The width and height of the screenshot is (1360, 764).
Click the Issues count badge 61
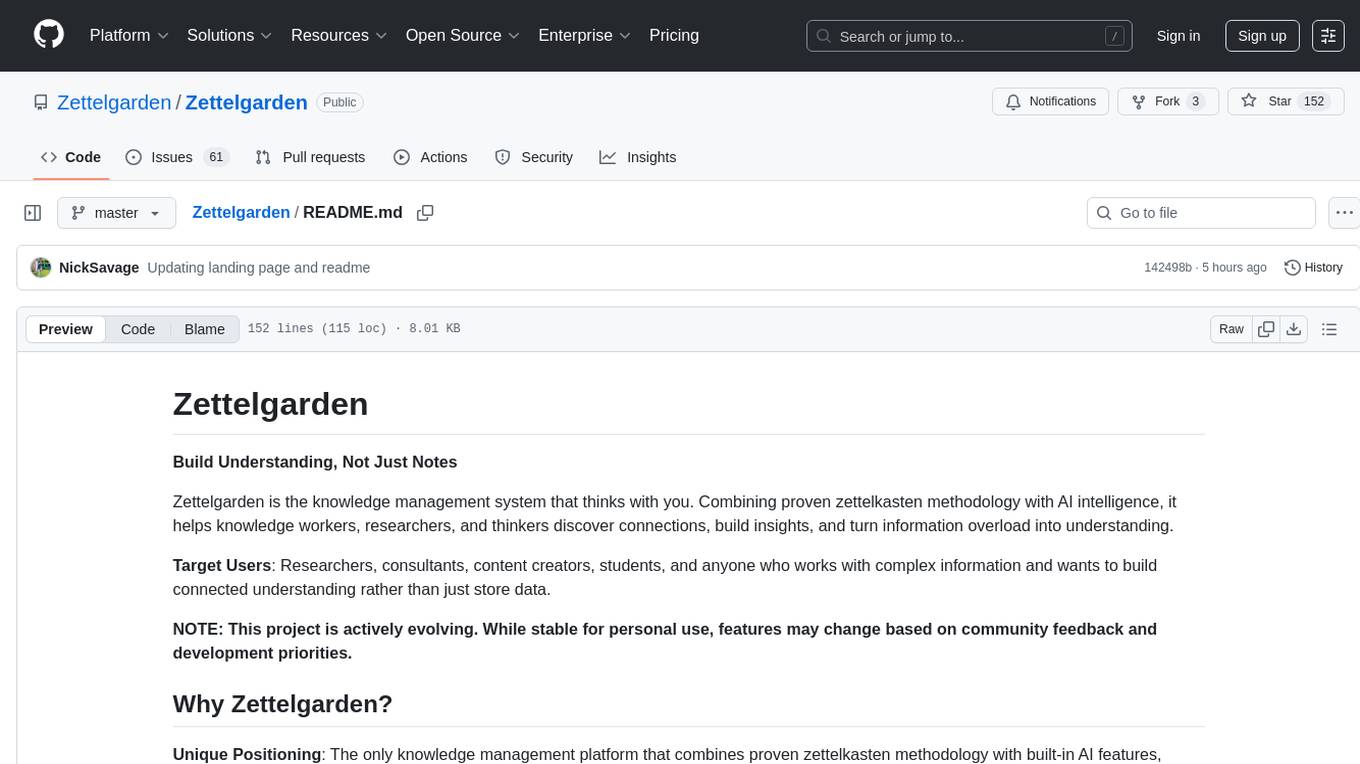click(x=216, y=157)
